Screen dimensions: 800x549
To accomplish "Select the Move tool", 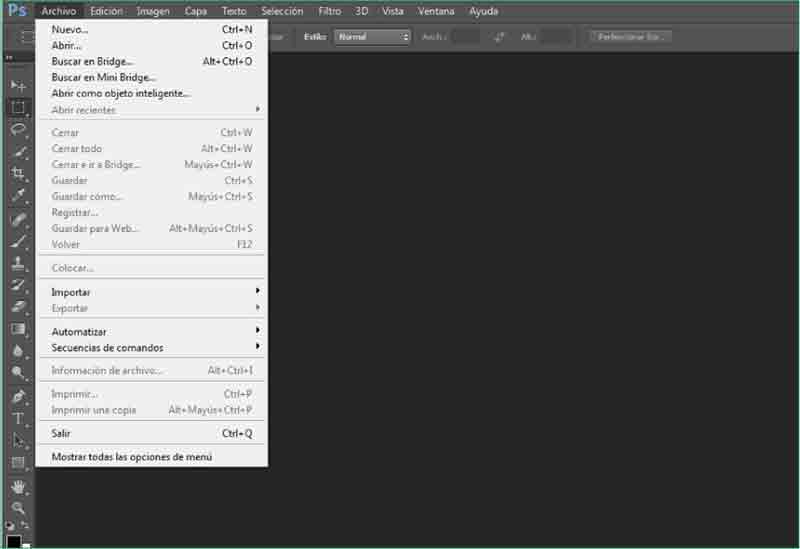I will point(17,87).
